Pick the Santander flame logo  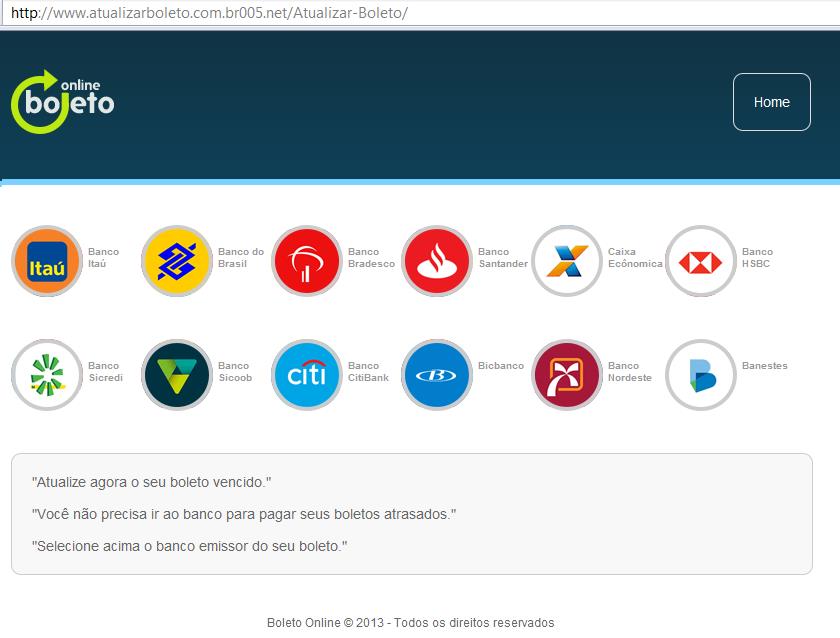pyautogui.click(x=437, y=261)
